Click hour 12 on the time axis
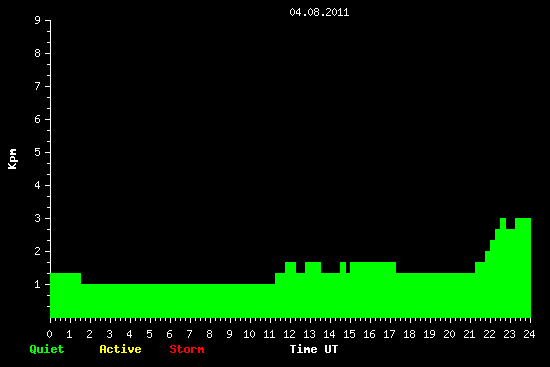The width and height of the screenshot is (550, 367). [x=289, y=334]
